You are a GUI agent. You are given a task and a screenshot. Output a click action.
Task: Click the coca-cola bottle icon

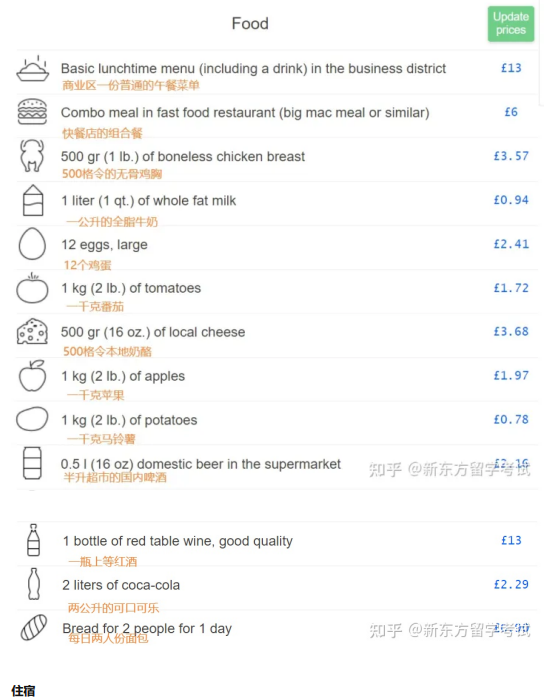(x=34, y=583)
